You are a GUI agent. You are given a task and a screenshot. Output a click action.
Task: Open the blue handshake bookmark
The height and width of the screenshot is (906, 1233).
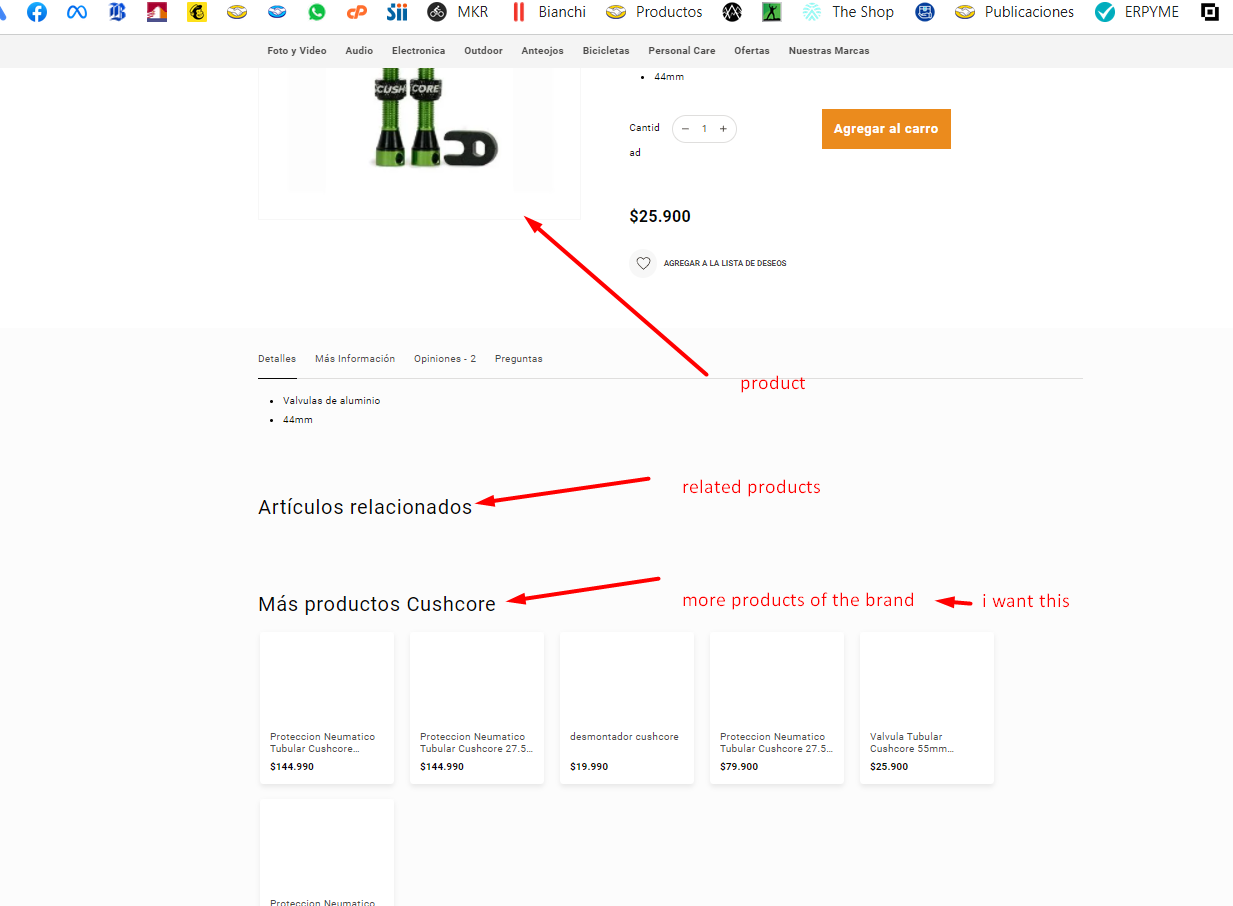click(277, 12)
